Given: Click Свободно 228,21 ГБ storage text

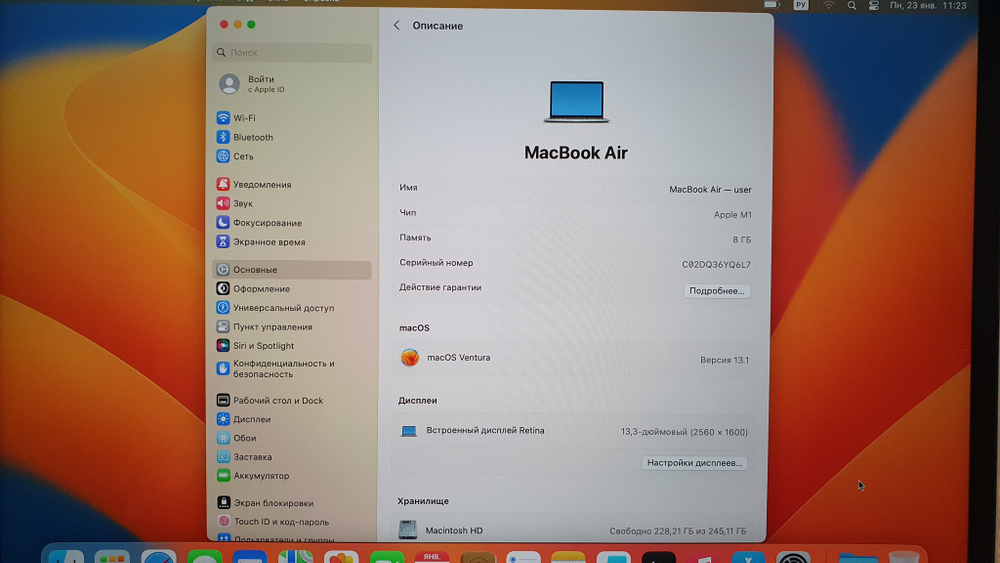Looking at the screenshot, I should 677,530.
